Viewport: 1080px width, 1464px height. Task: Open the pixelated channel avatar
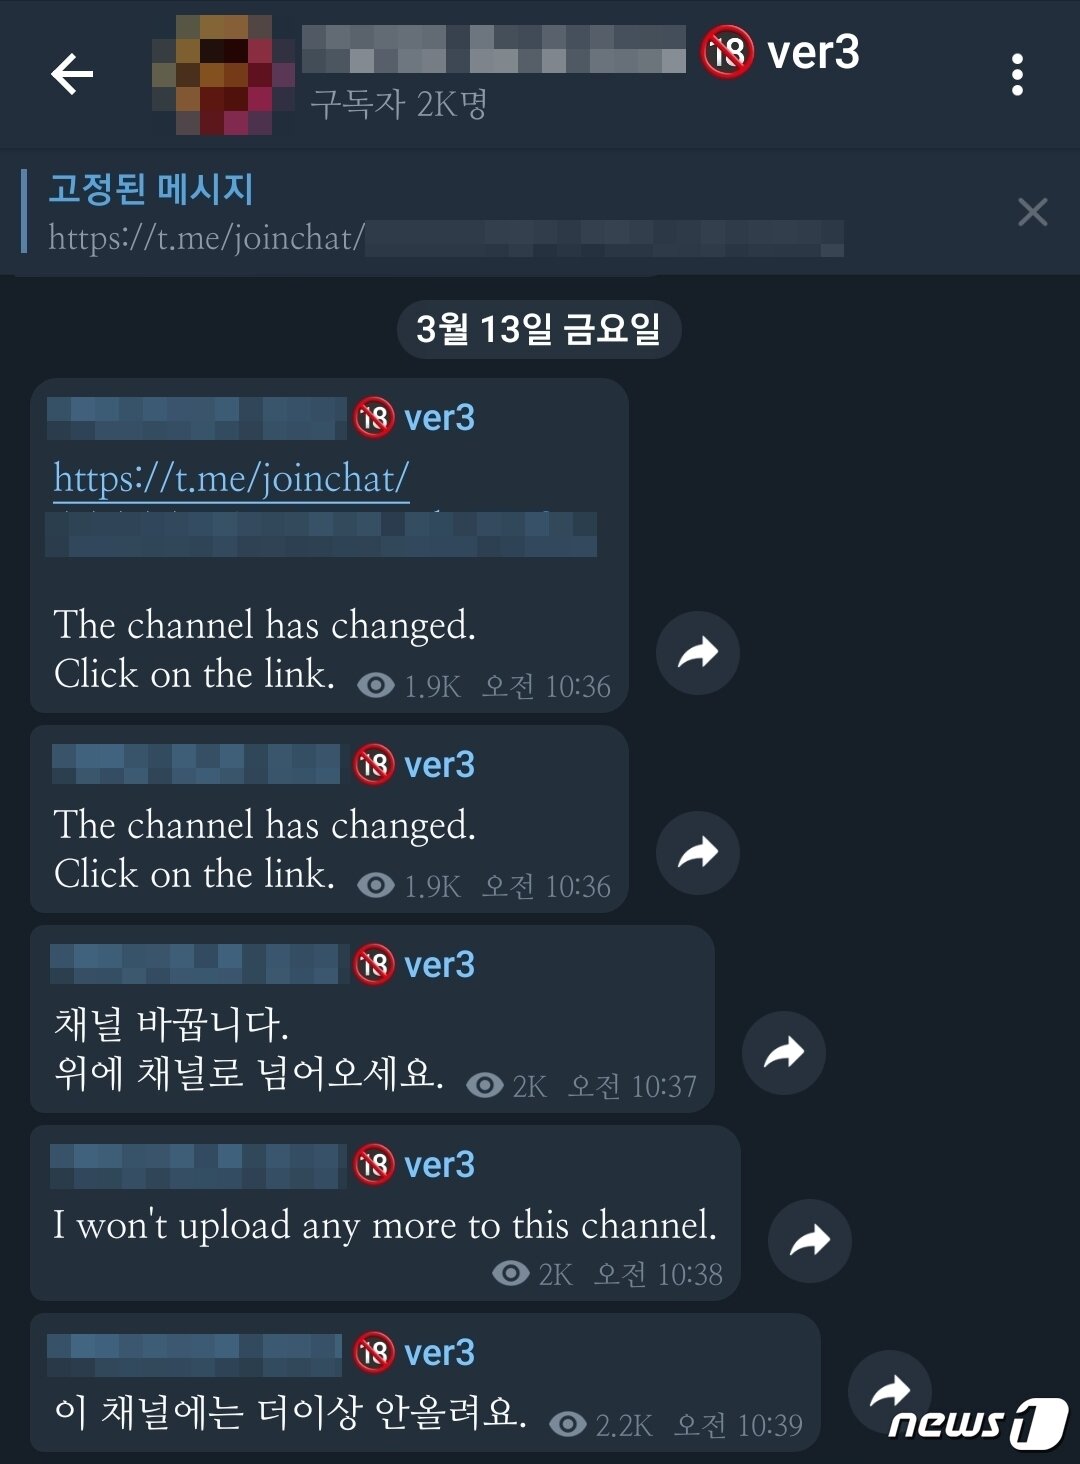(x=224, y=74)
